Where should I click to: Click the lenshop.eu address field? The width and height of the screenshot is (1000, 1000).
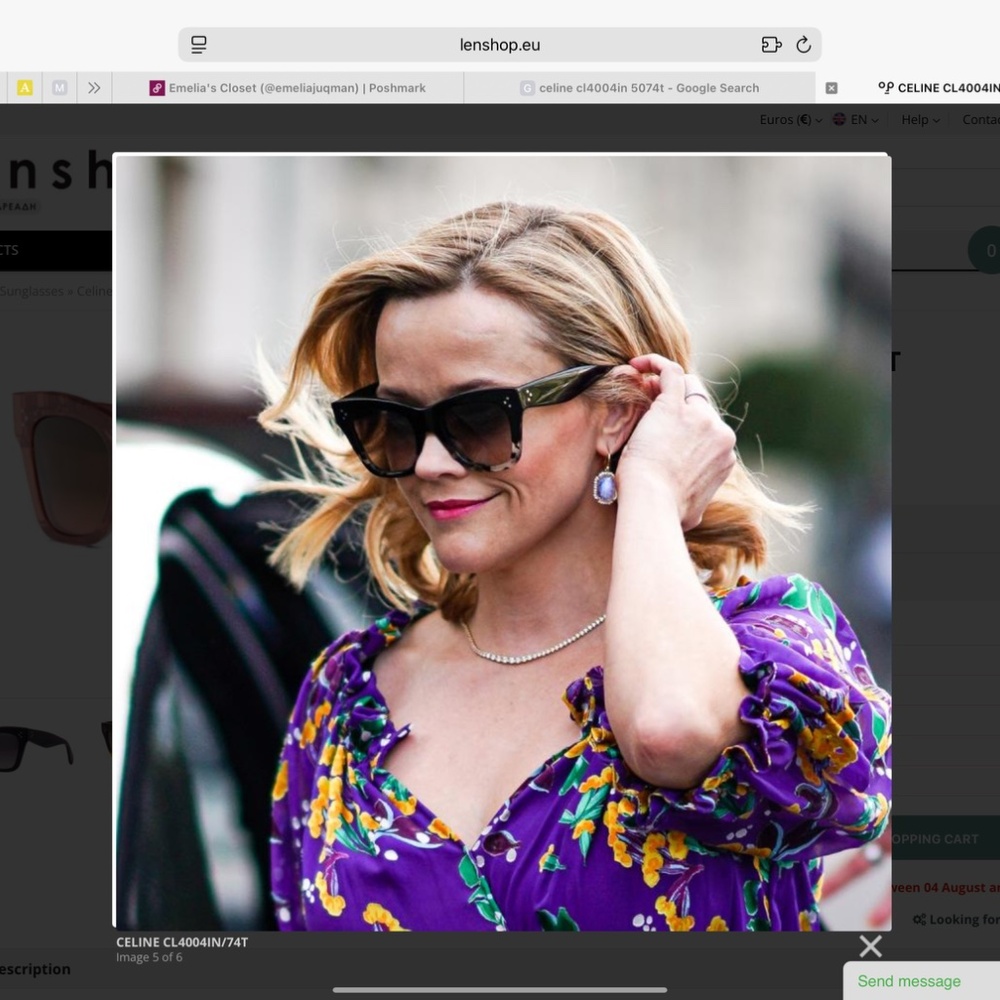[x=499, y=45]
